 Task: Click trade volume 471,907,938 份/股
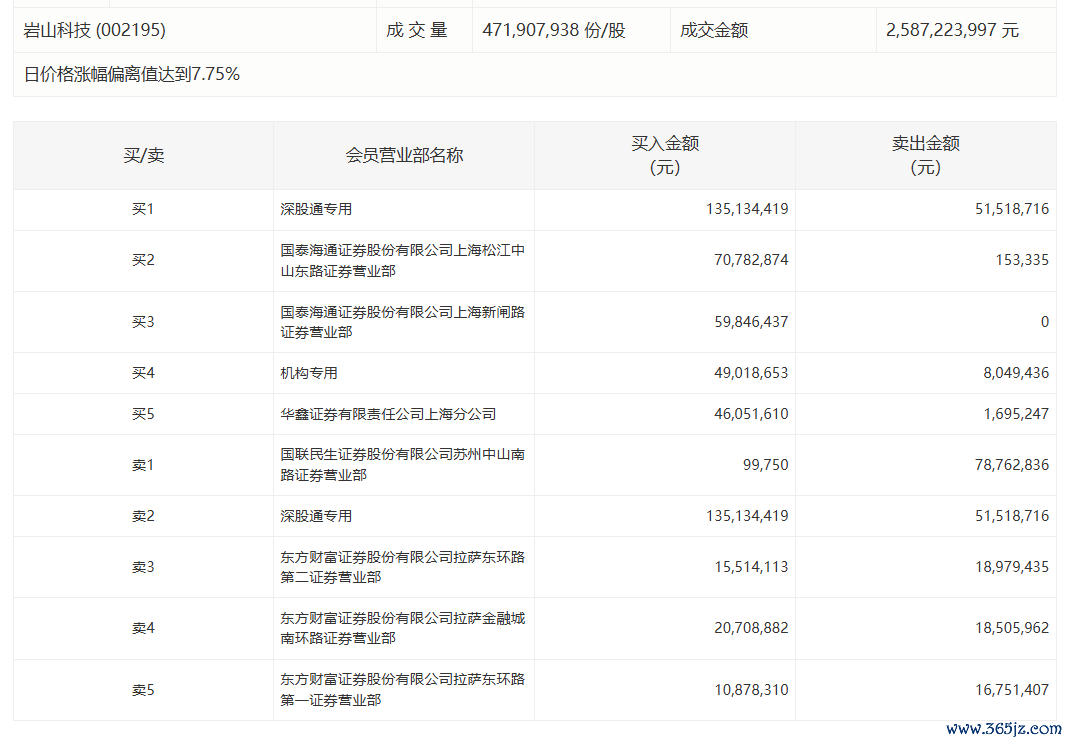(554, 30)
